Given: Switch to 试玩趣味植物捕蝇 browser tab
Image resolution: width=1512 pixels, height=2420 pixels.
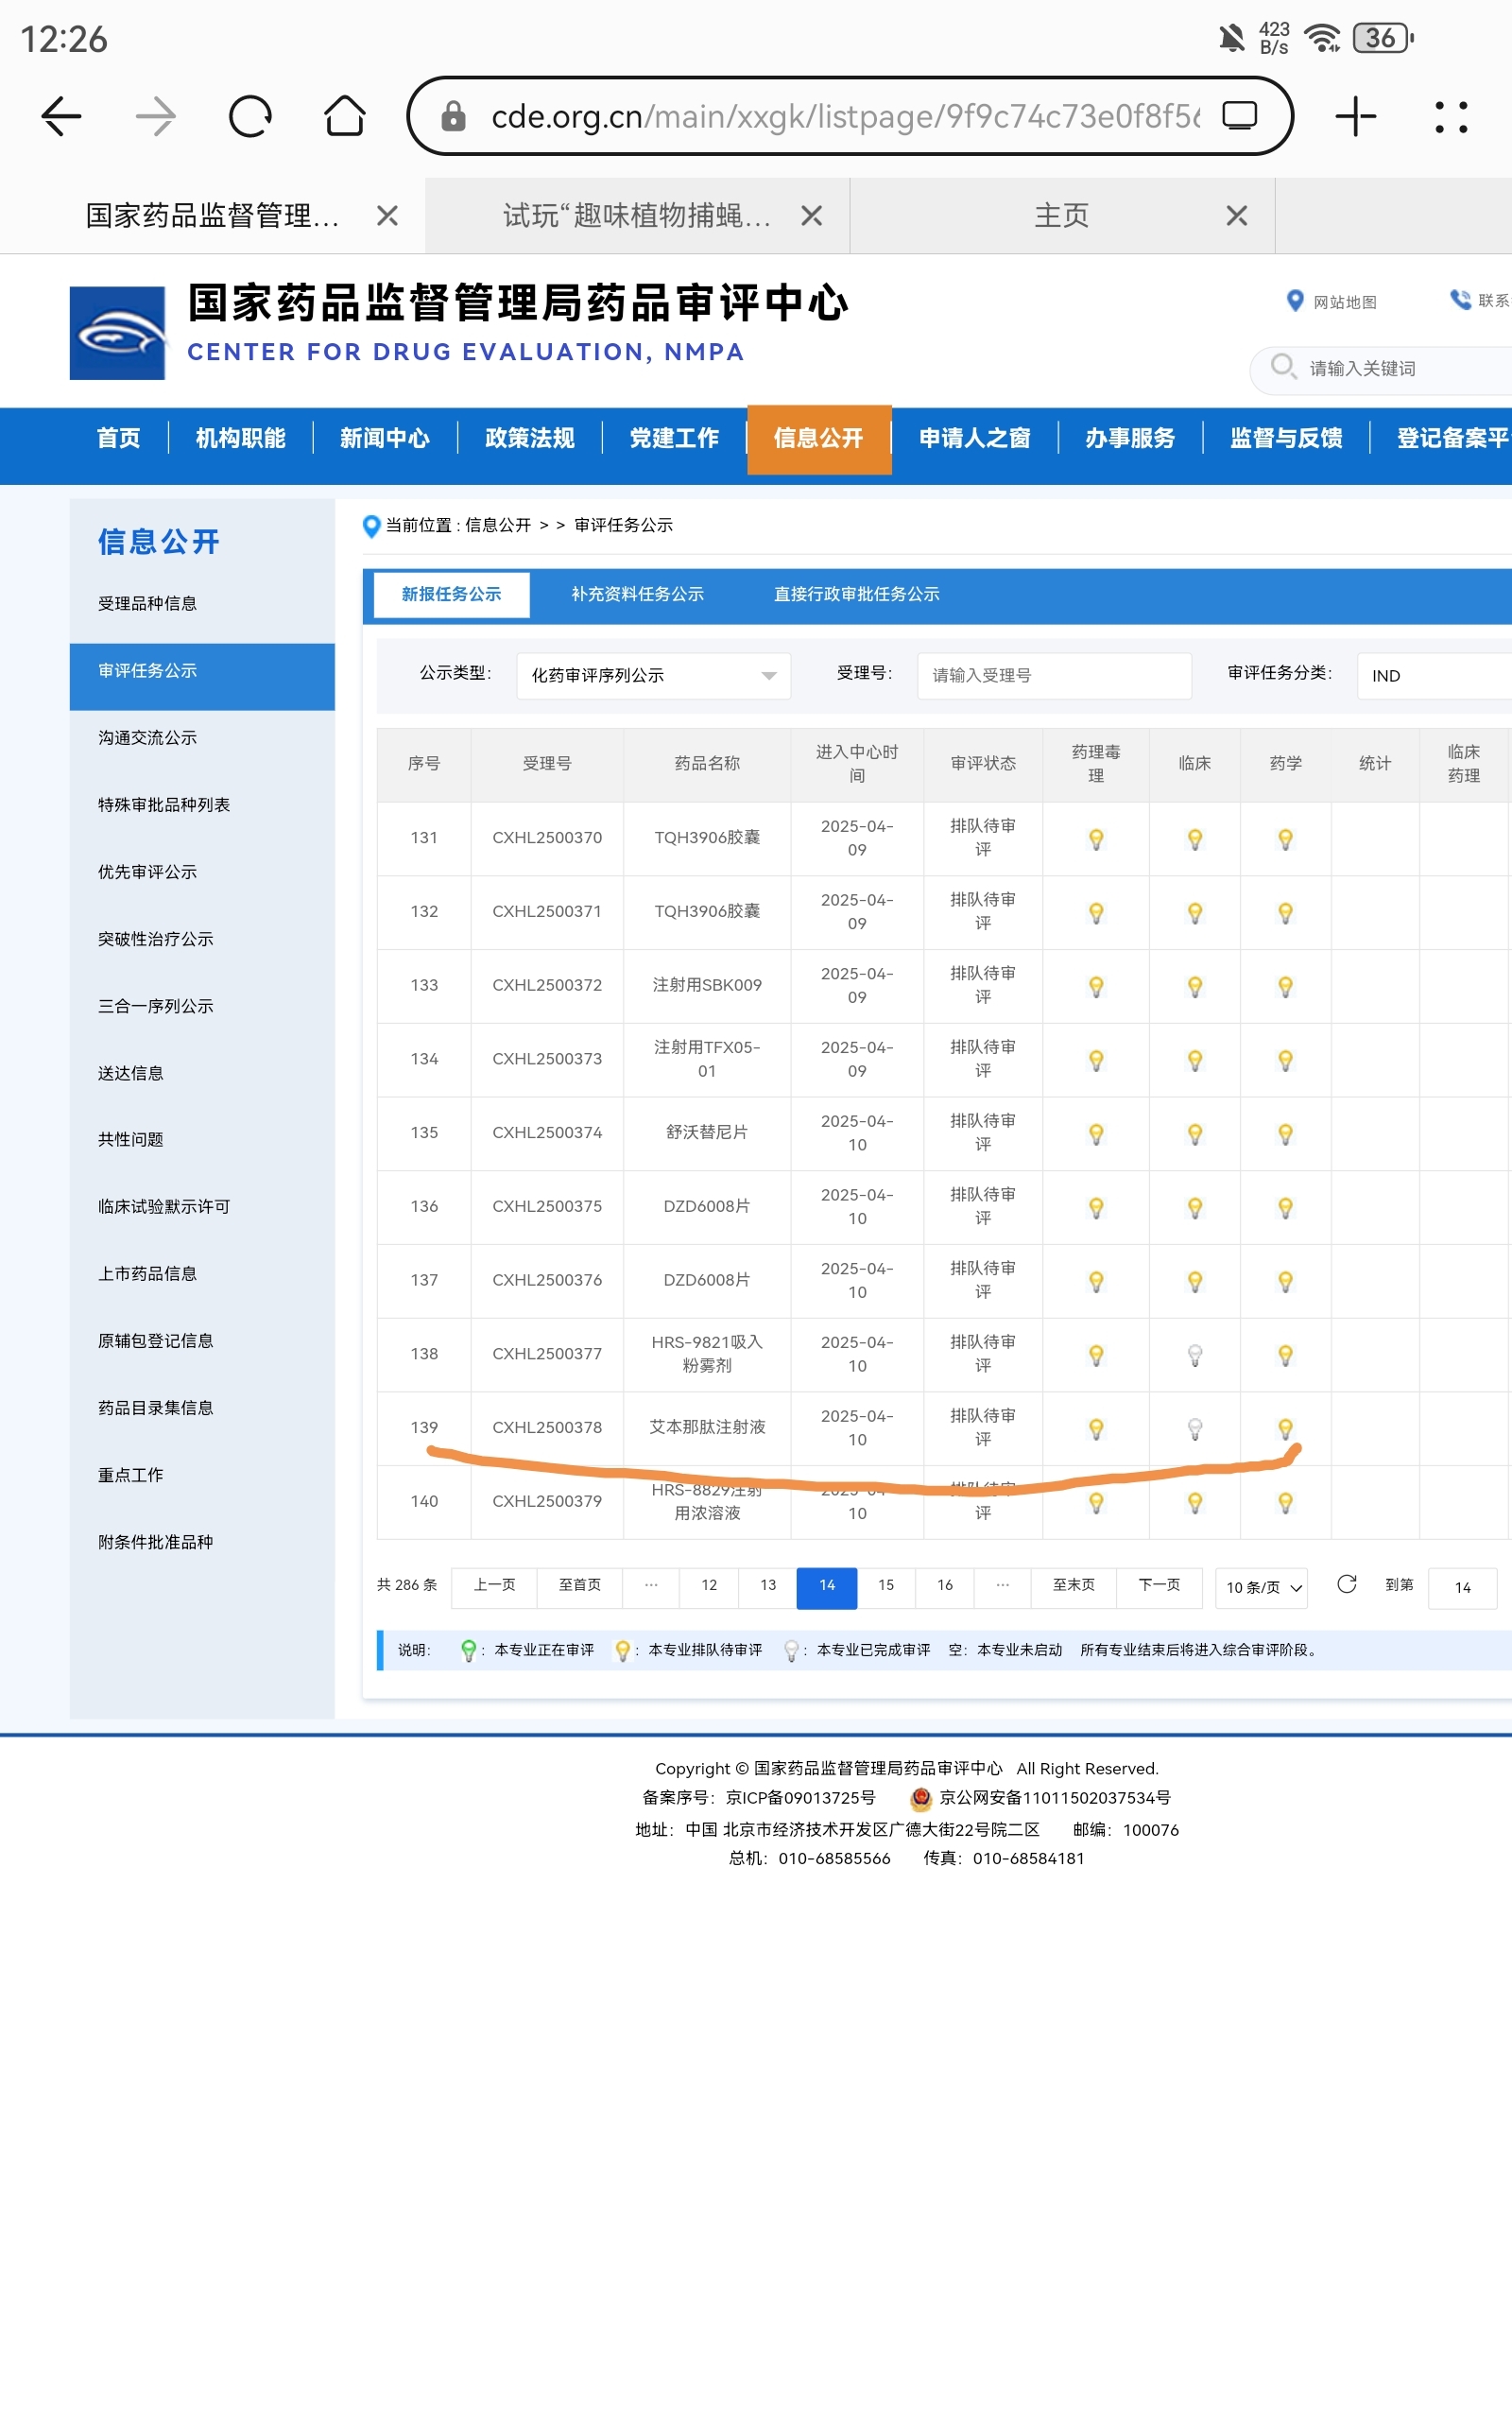Looking at the screenshot, I should pyautogui.click(x=637, y=215).
